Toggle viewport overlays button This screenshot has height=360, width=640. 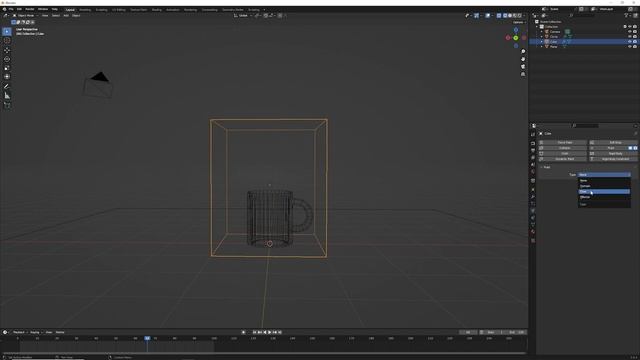pyautogui.click(x=488, y=16)
